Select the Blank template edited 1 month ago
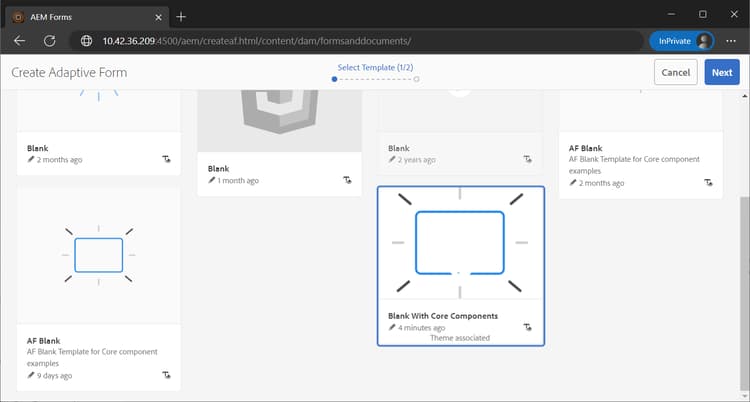 tap(279, 143)
